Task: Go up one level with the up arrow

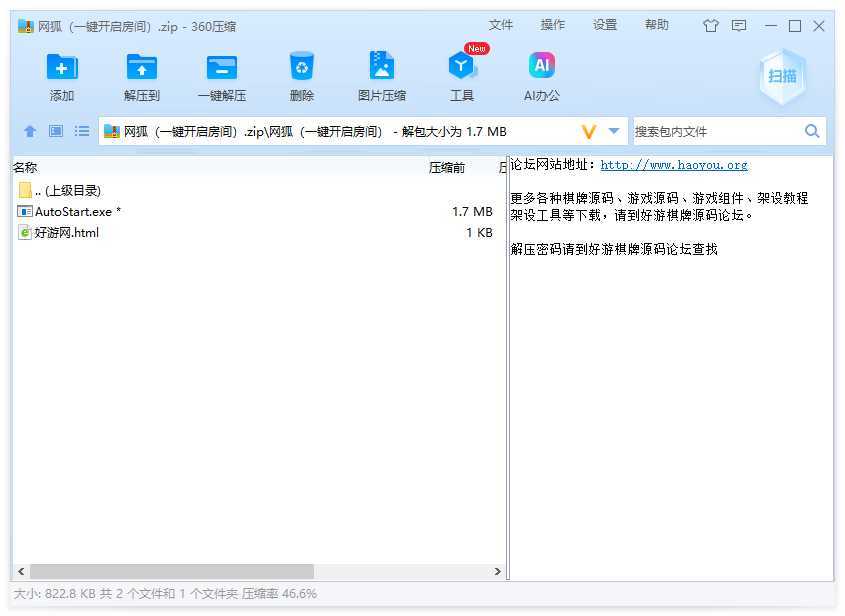Action: click(x=30, y=131)
